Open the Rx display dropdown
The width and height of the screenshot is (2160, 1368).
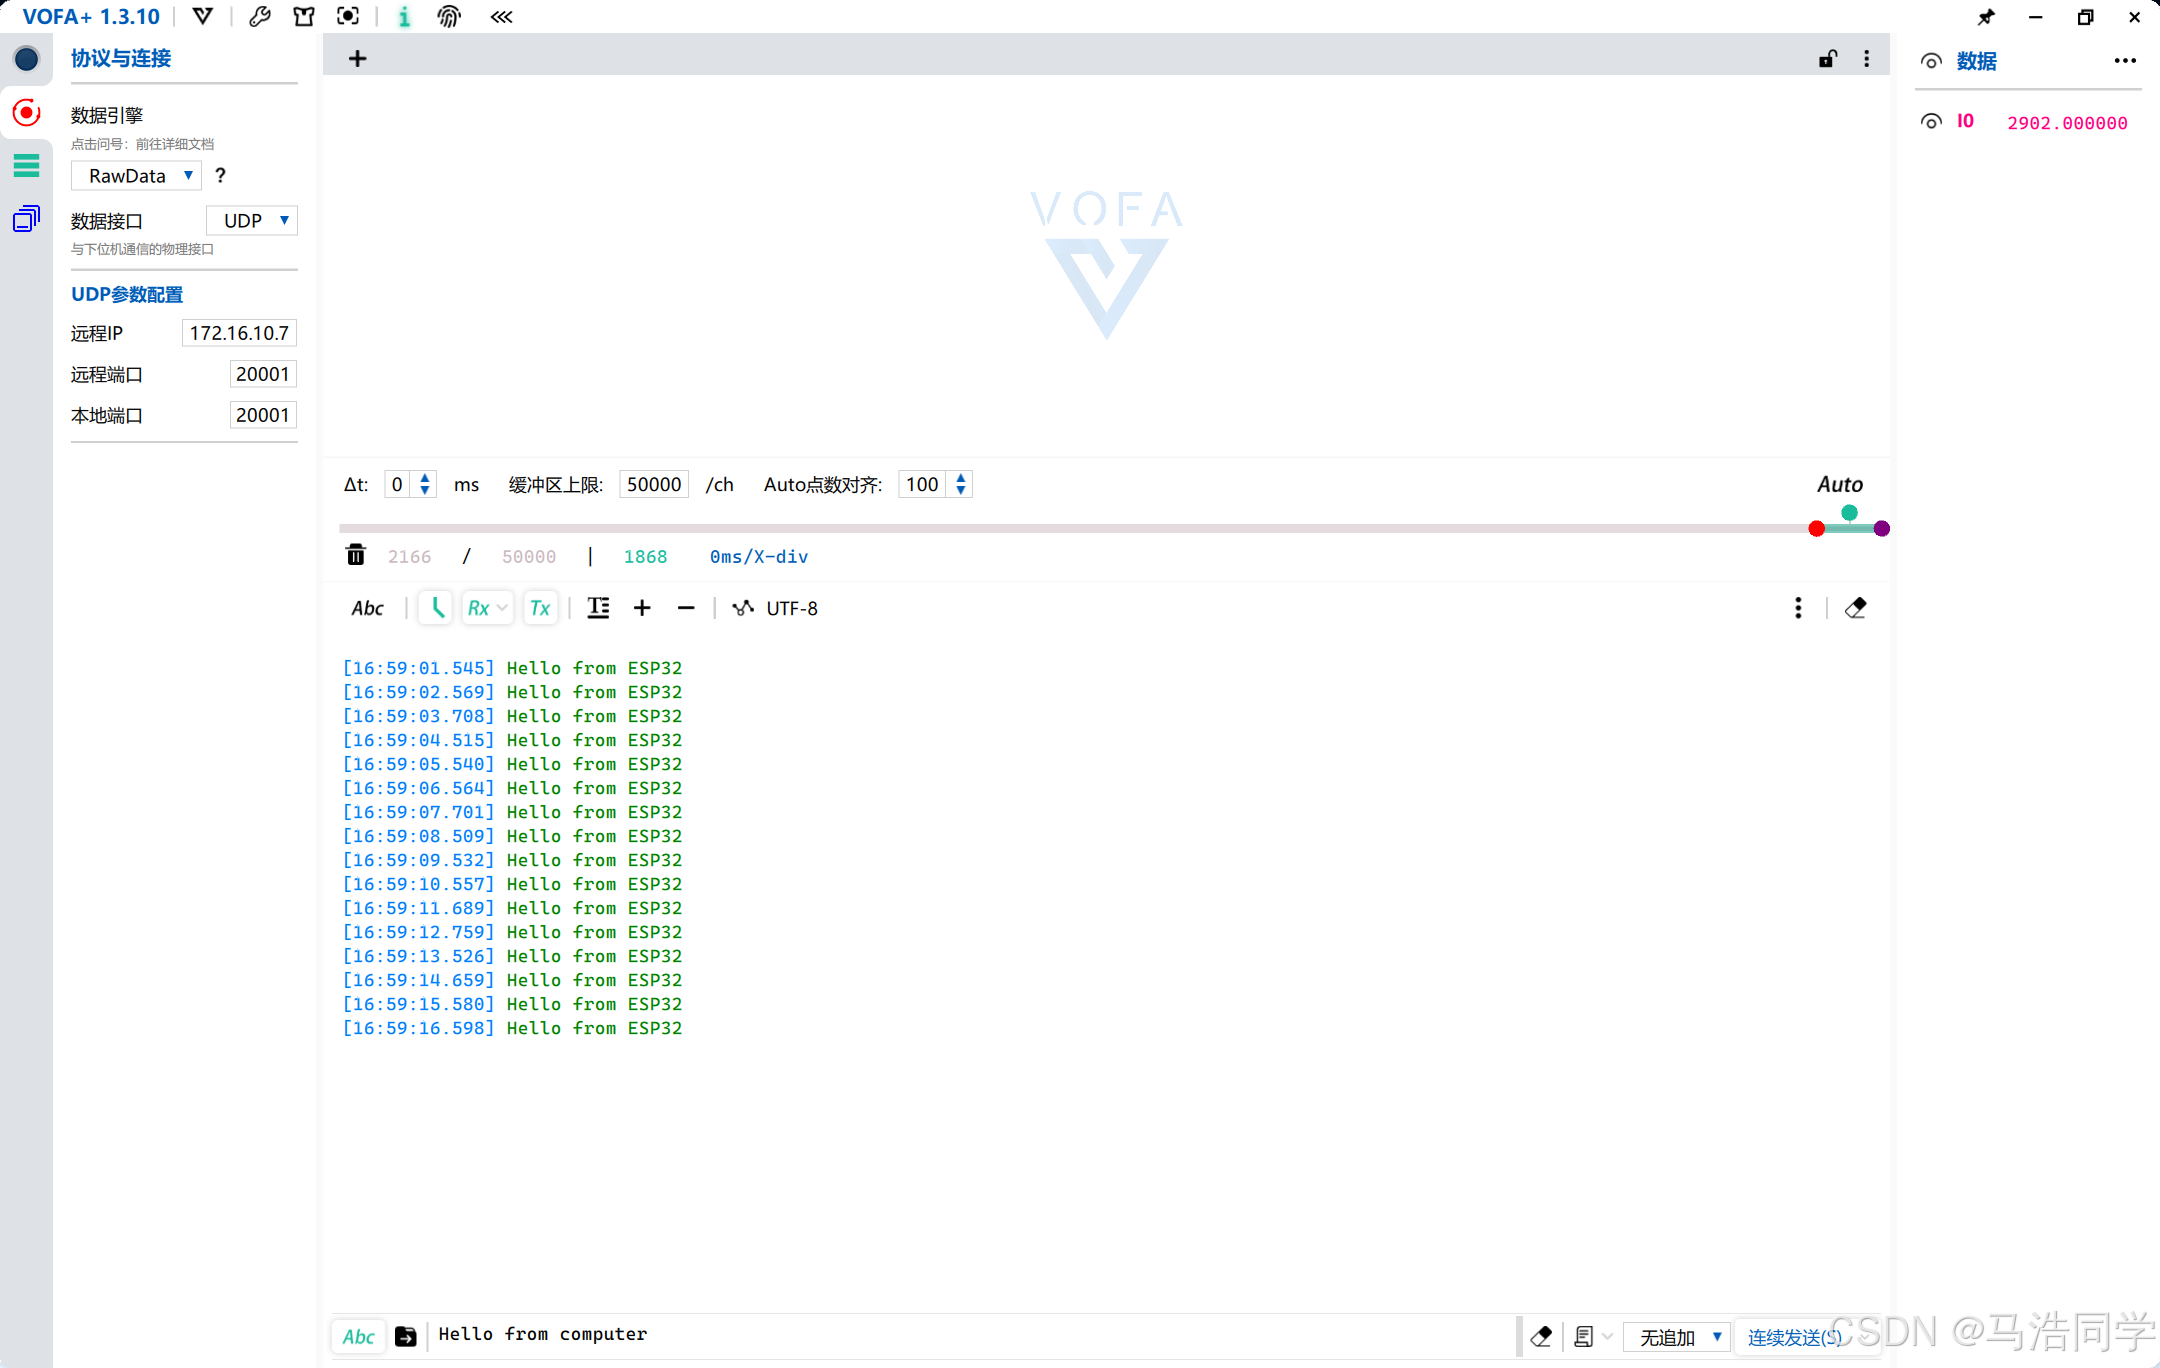pyautogui.click(x=487, y=608)
